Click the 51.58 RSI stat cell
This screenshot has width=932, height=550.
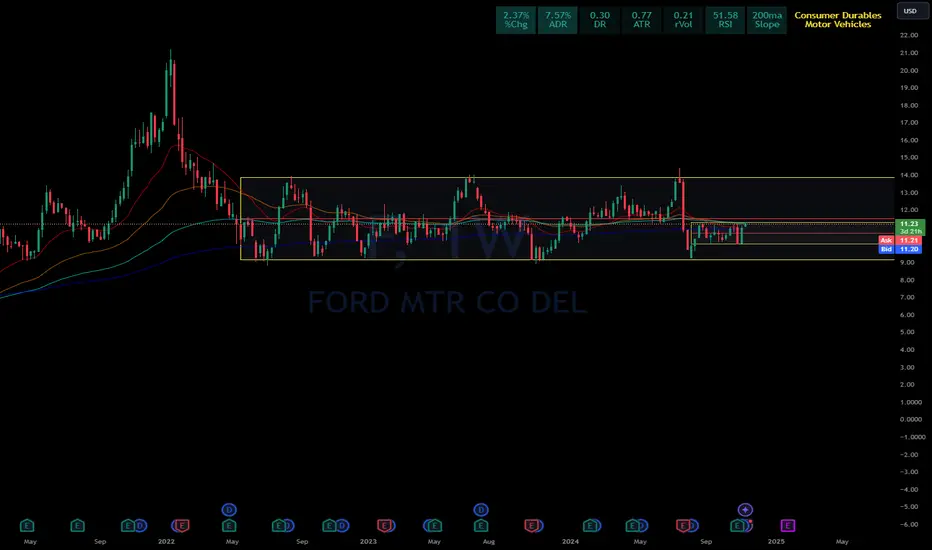click(x=725, y=20)
